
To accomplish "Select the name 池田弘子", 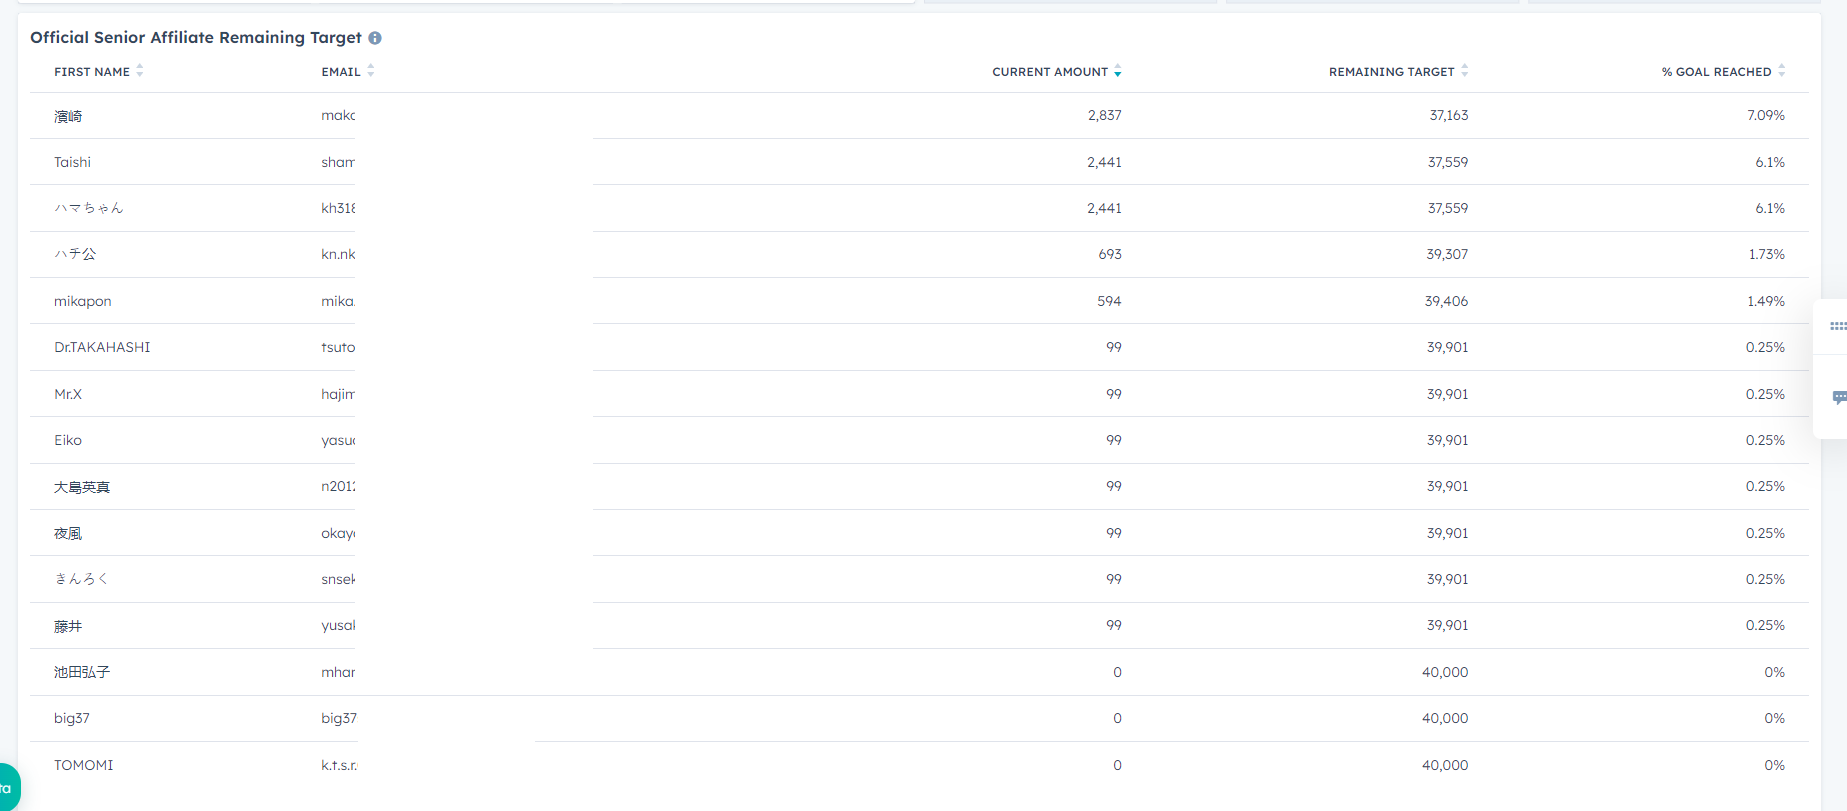I will click(82, 672).
